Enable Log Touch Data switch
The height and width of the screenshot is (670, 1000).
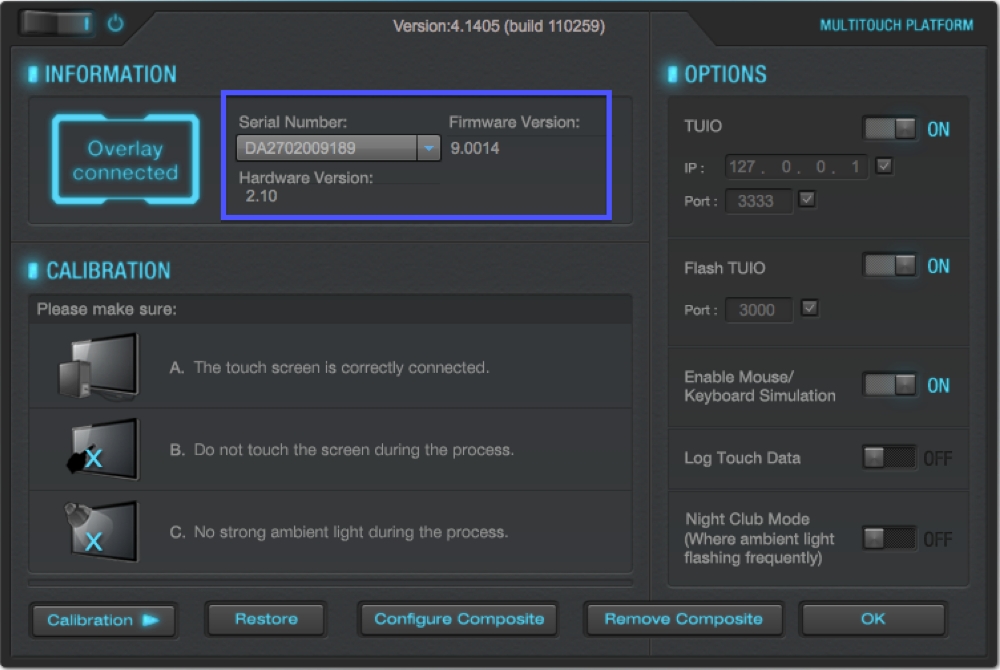[x=890, y=458]
